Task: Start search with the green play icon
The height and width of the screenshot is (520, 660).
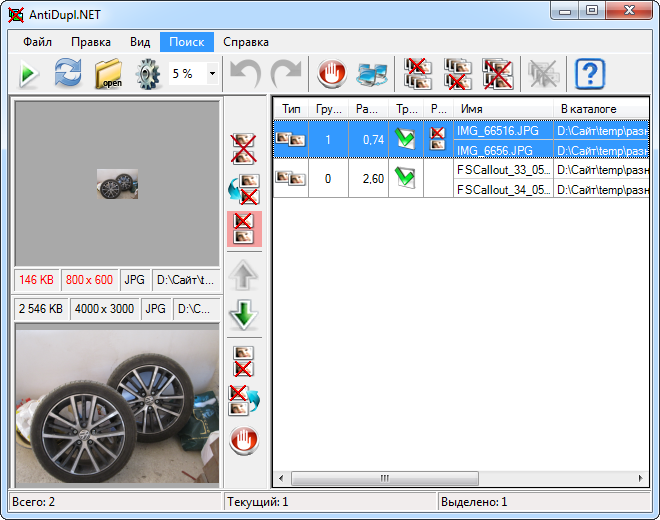Action: pyautogui.click(x=29, y=74)
